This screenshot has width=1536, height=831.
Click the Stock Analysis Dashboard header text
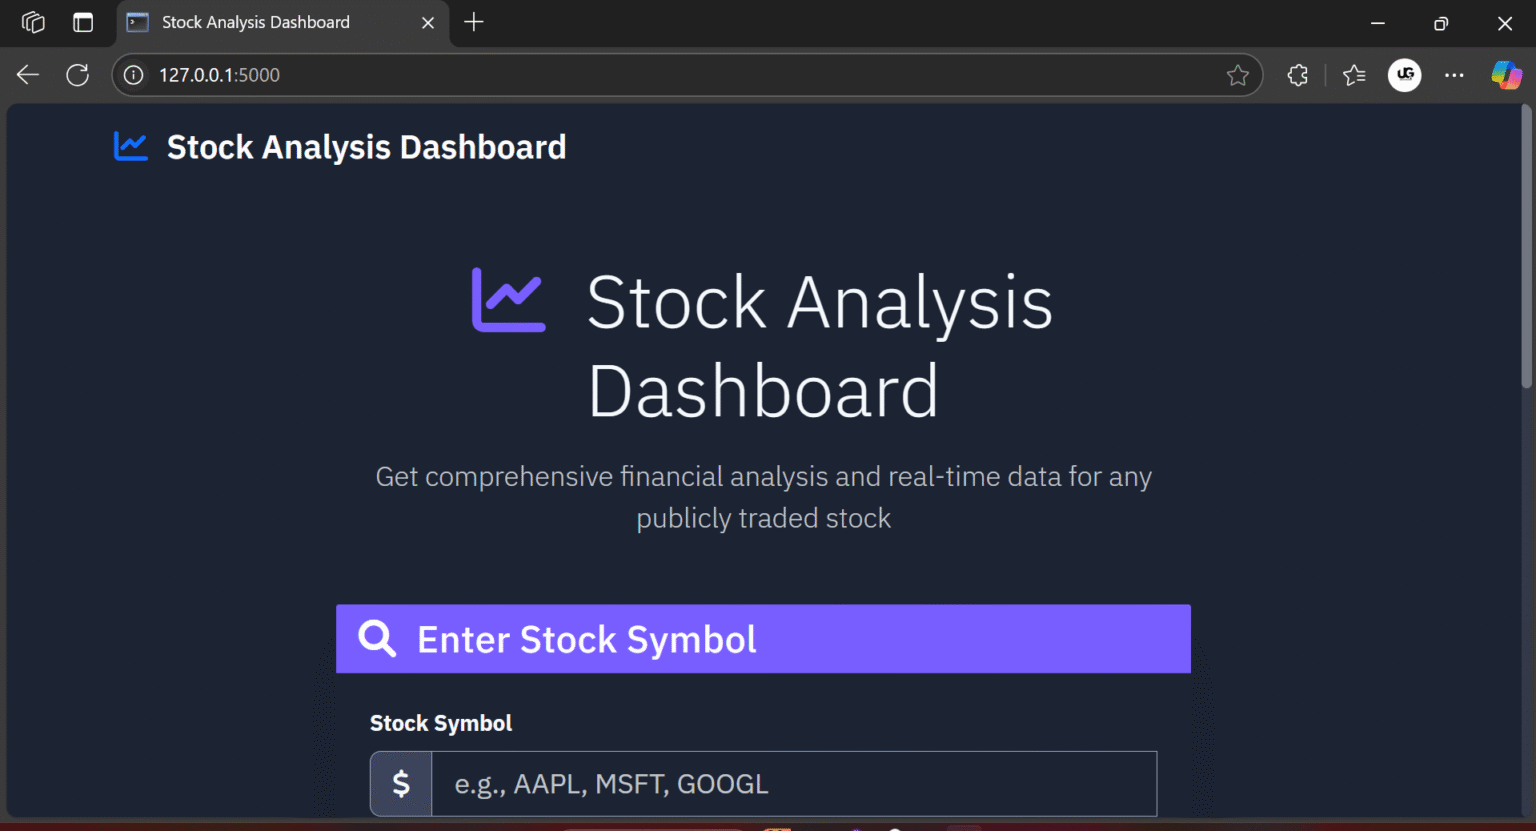pyautogui.click(x=365, y=146)
